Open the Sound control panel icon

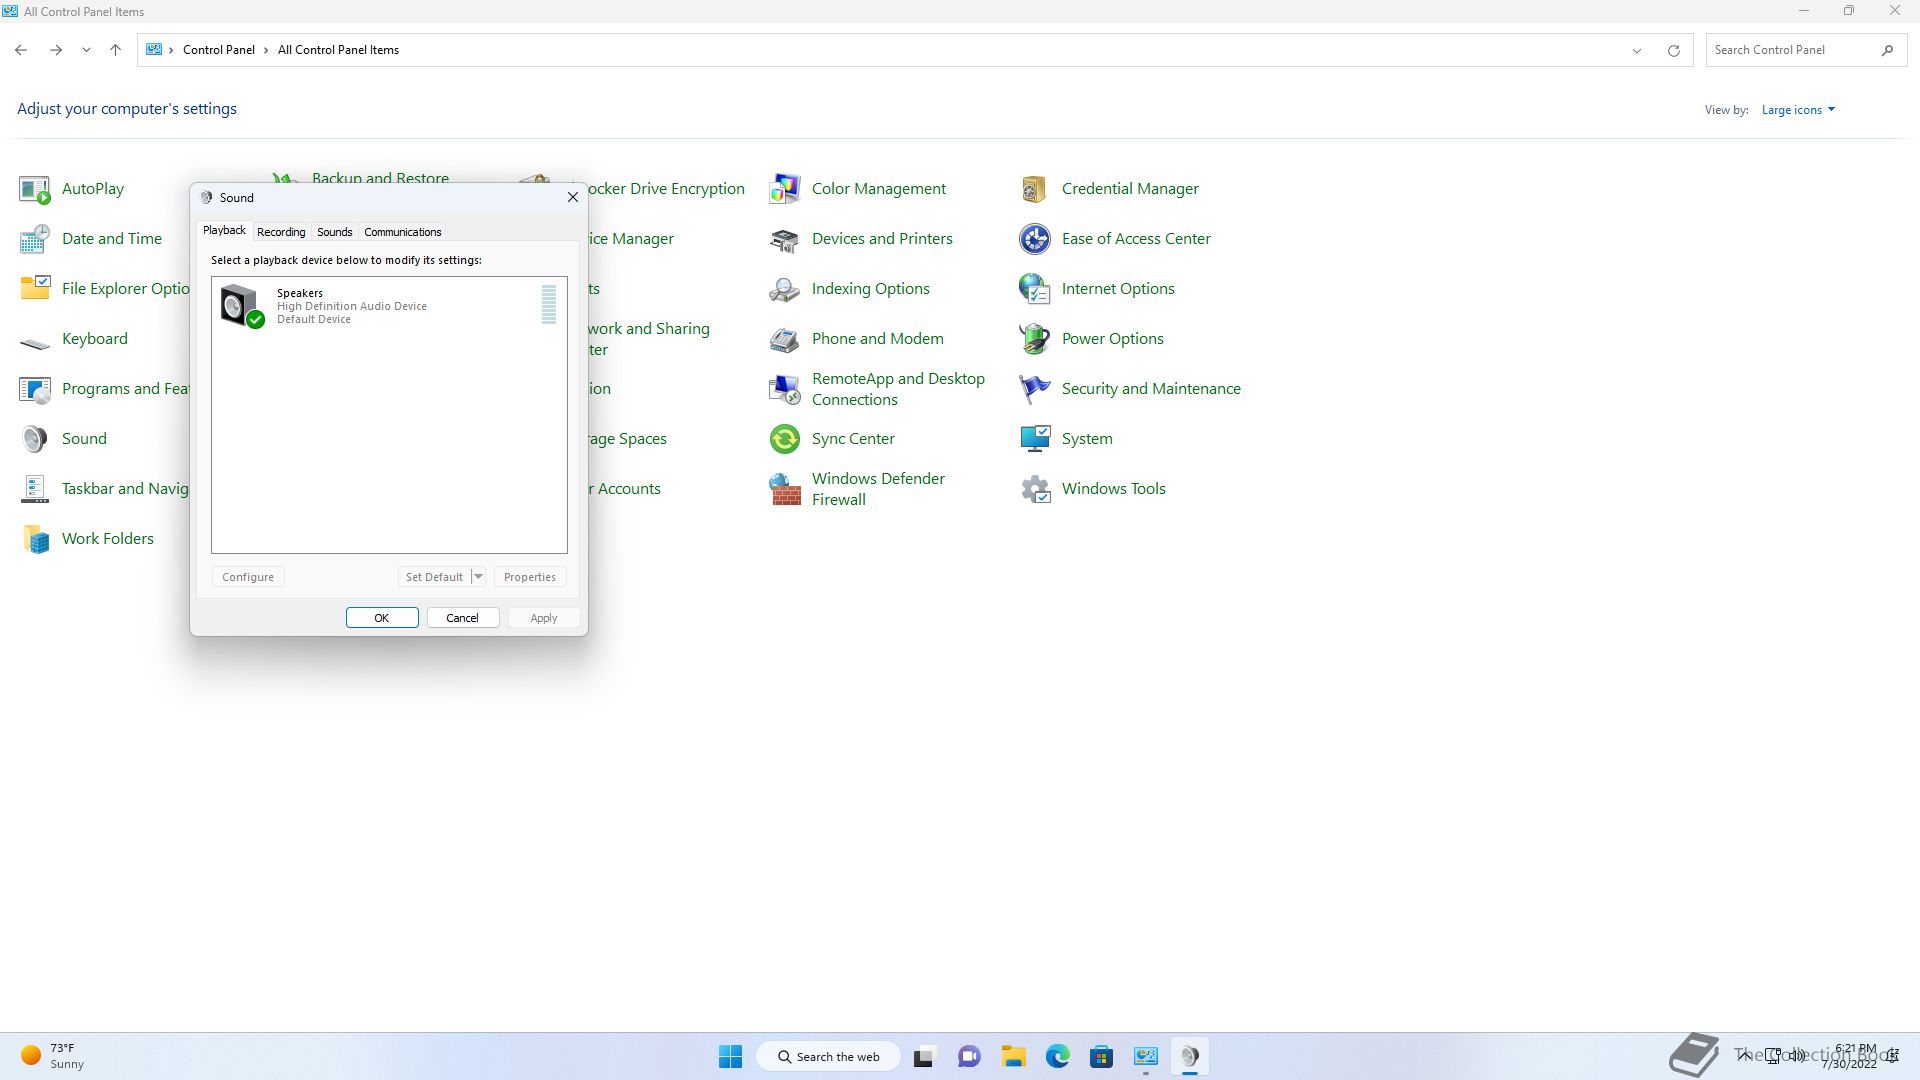[x=35, y=439]
